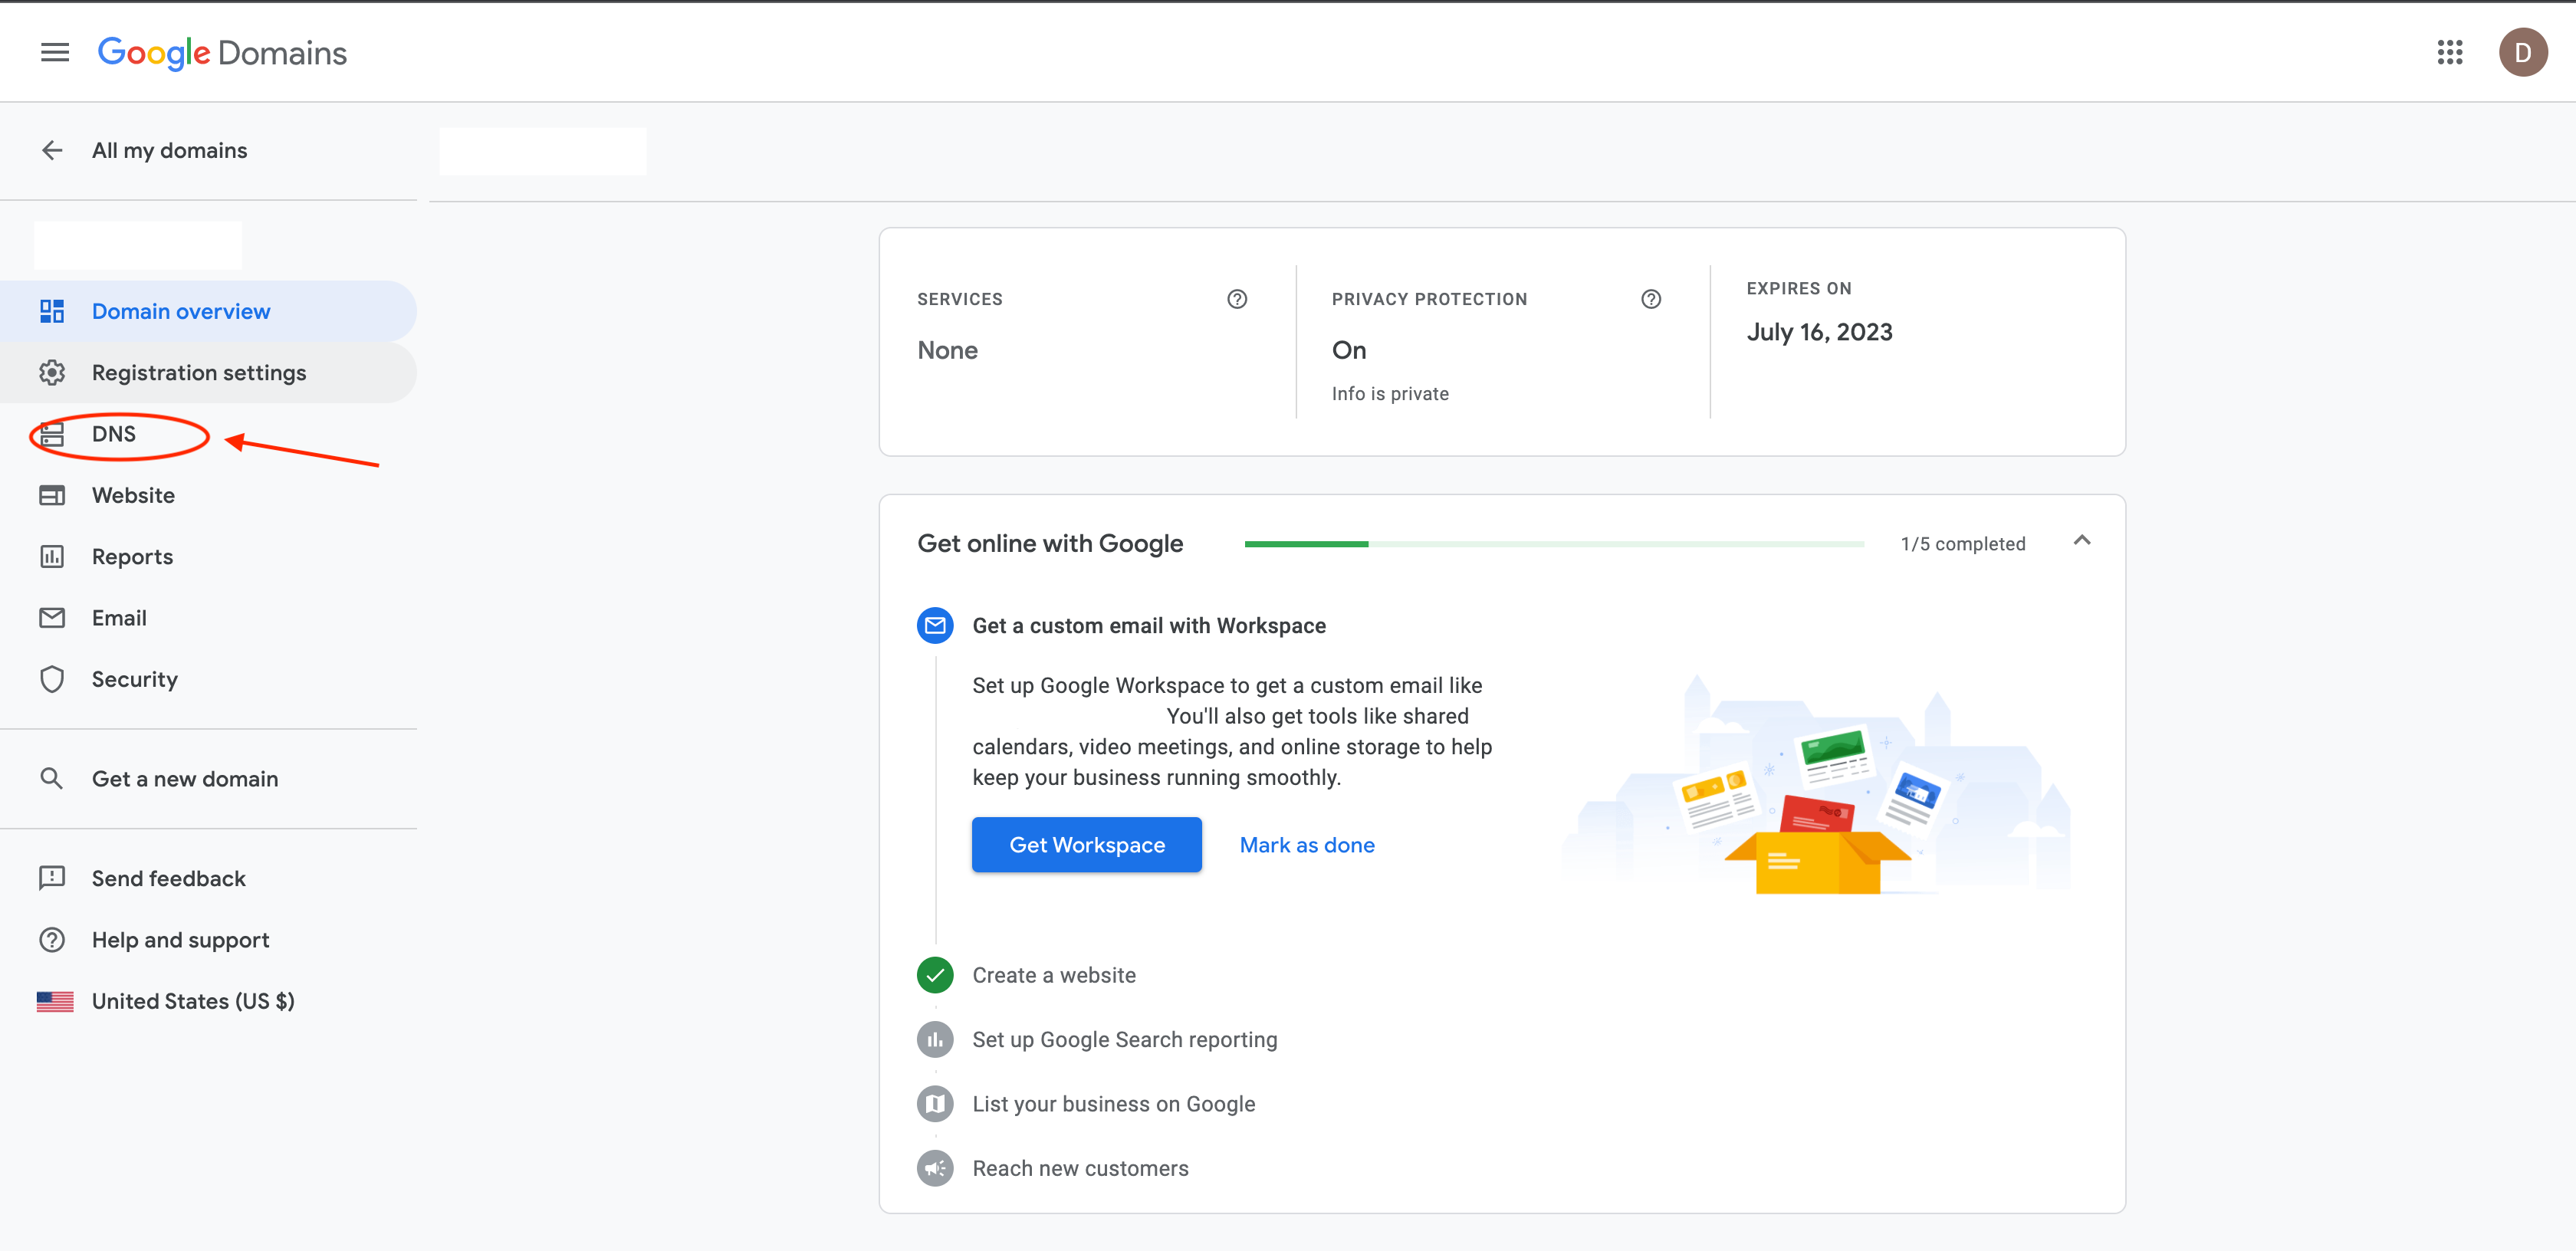
Task: Click the Registration settings gear icon
Action: (x=52, y=372)
